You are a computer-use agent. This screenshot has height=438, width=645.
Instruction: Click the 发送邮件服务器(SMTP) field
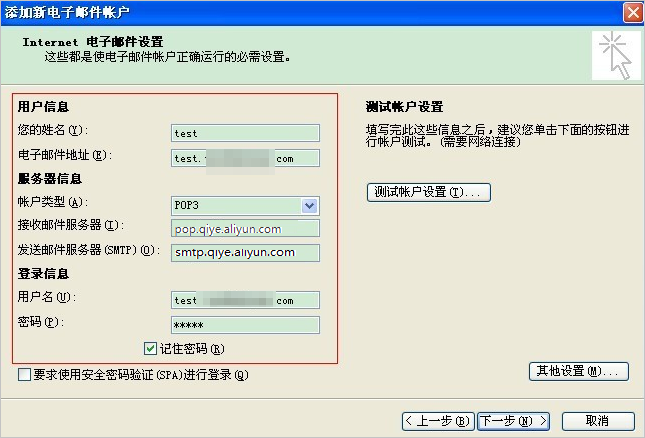245,252
